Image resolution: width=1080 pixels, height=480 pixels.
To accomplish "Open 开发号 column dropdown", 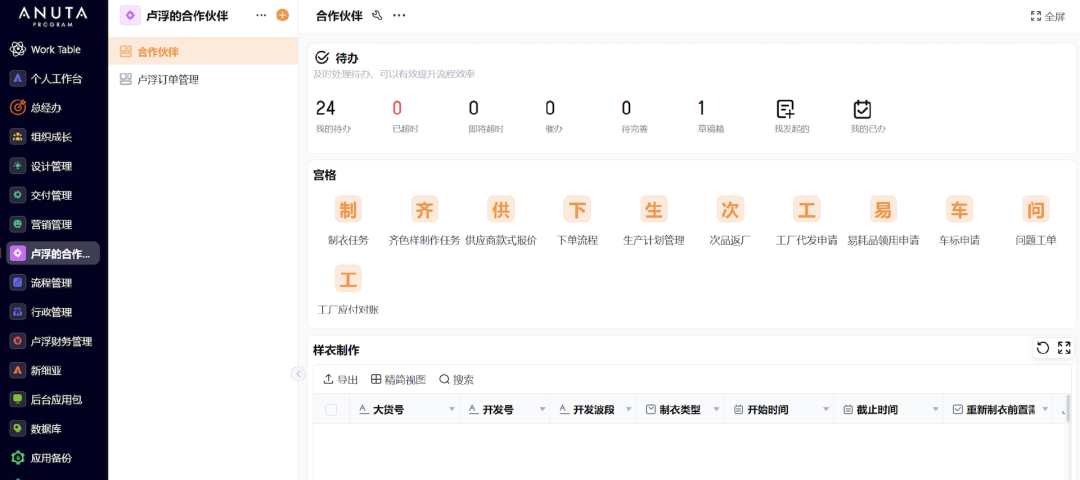I will point(542,410).
